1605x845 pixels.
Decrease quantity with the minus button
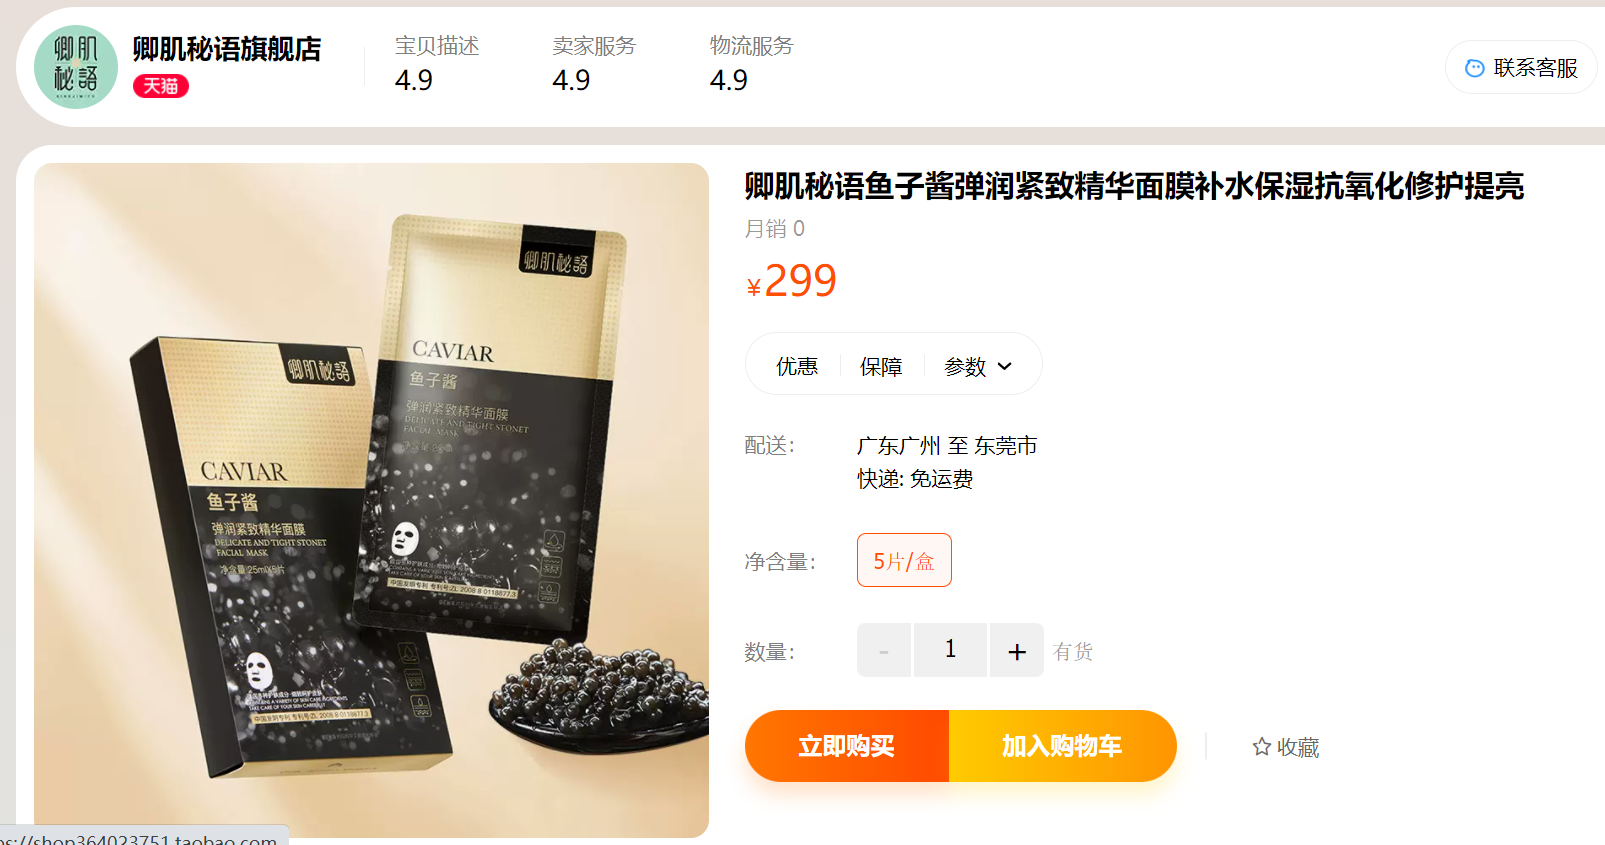(884, 650)
